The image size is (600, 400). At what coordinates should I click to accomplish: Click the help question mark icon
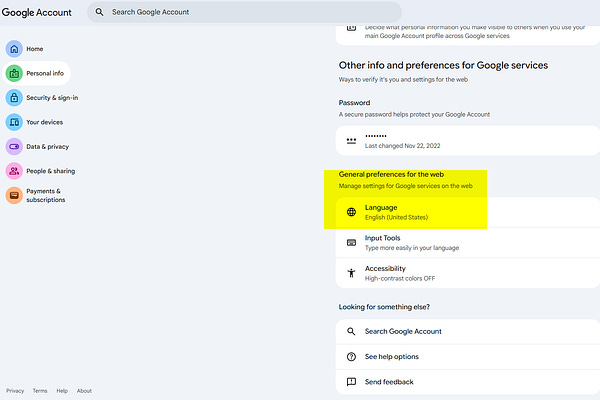[x=351, y=357]
